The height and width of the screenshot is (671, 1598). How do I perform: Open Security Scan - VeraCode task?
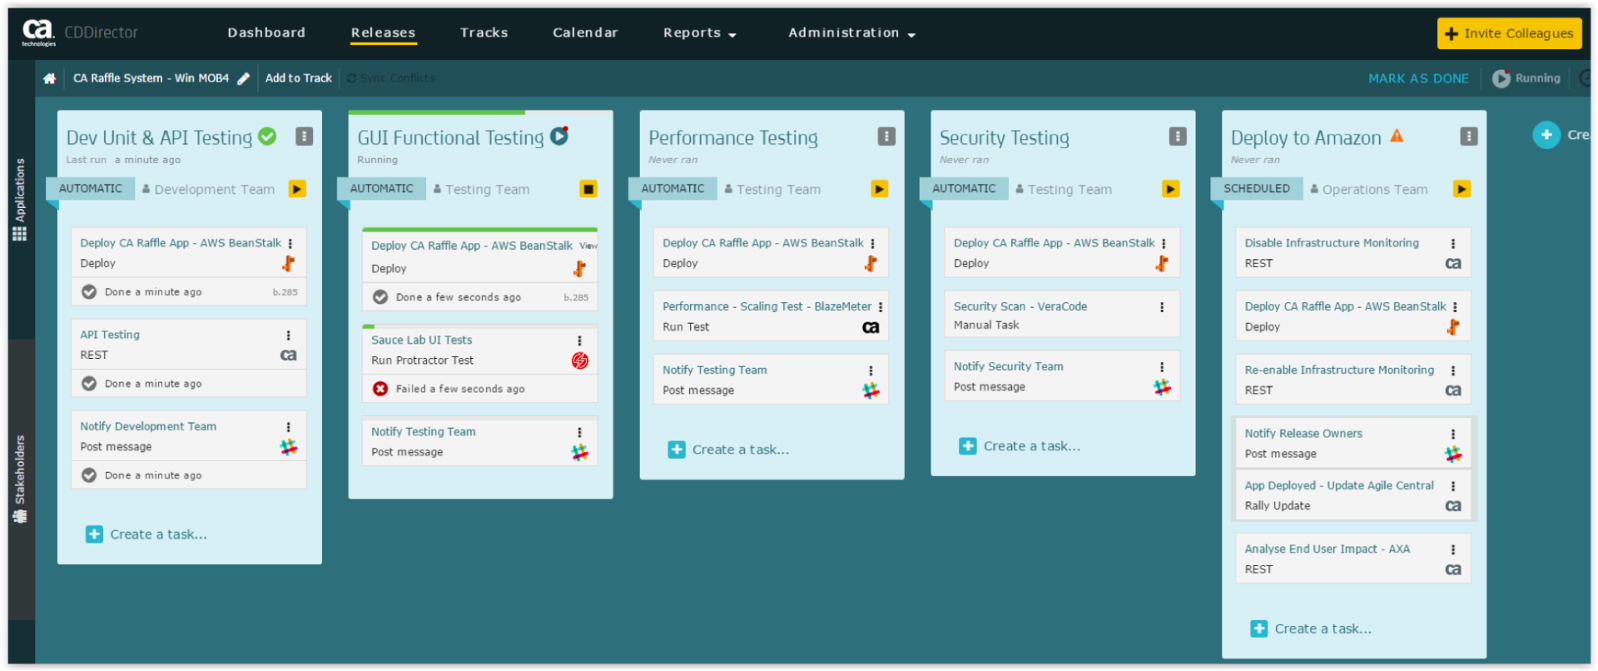tap(1020, 307)
